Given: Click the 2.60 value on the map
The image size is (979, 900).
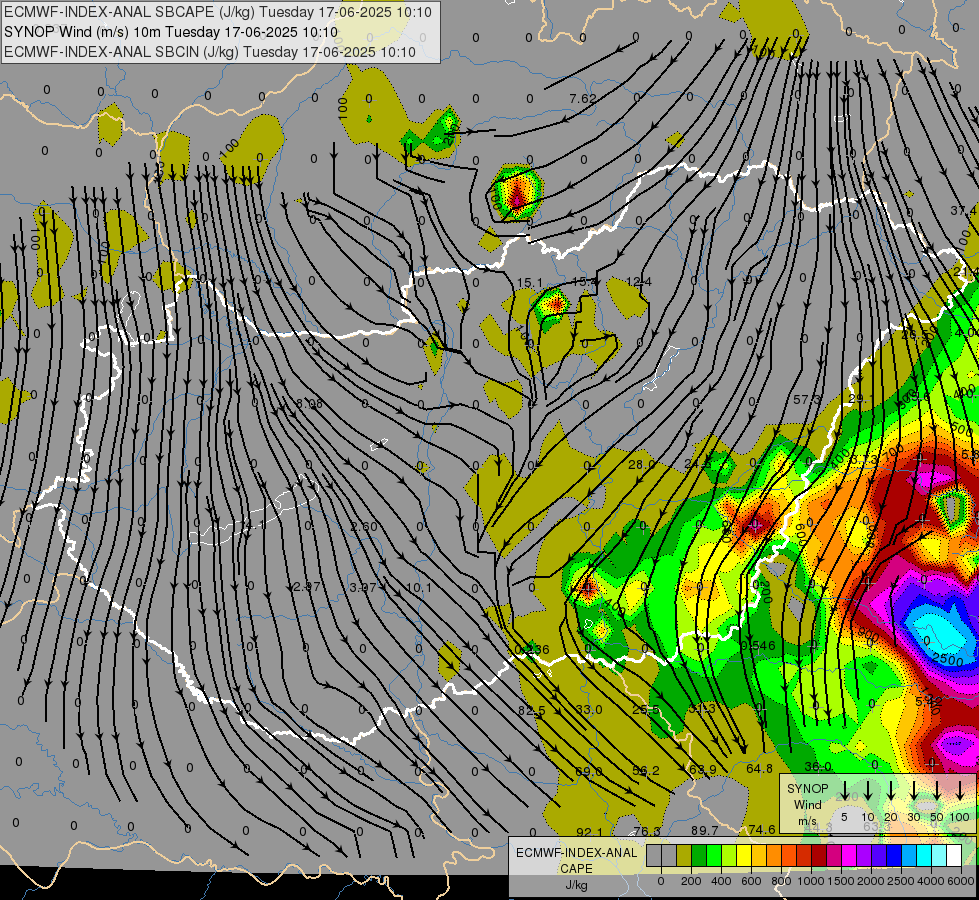Looking at the screenshot, I should [363, 527].
